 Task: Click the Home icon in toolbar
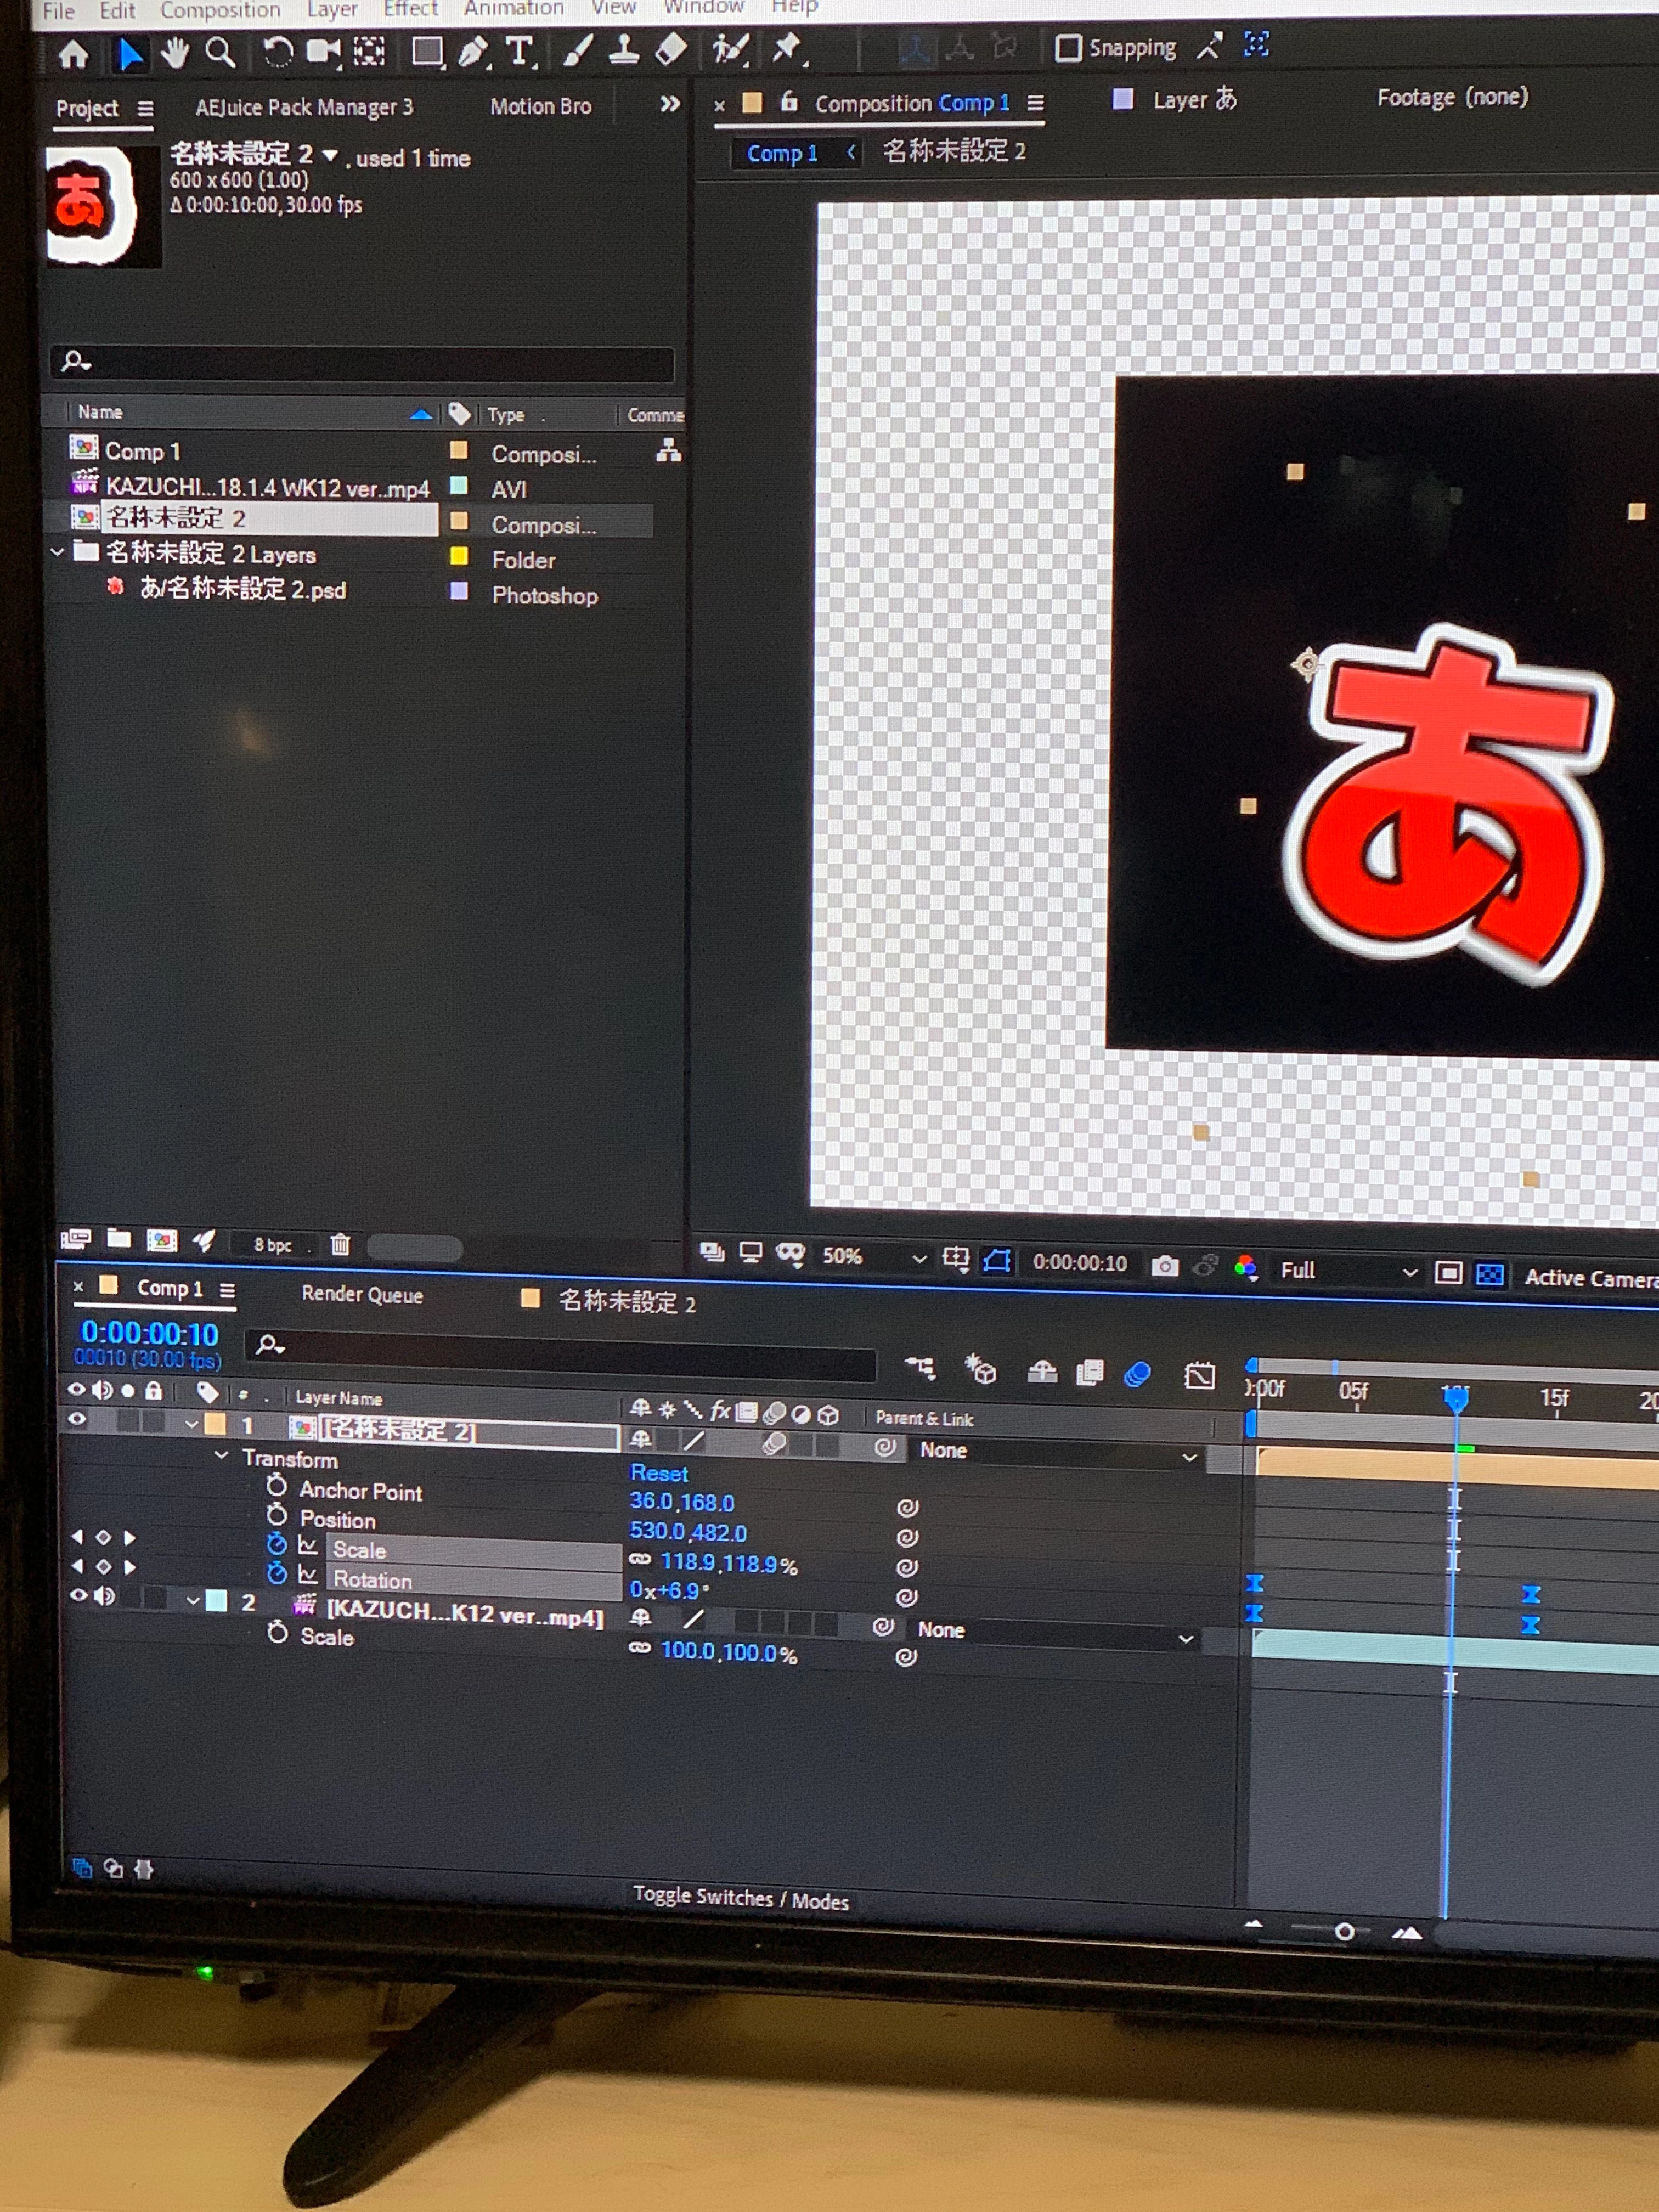[74, 54]
